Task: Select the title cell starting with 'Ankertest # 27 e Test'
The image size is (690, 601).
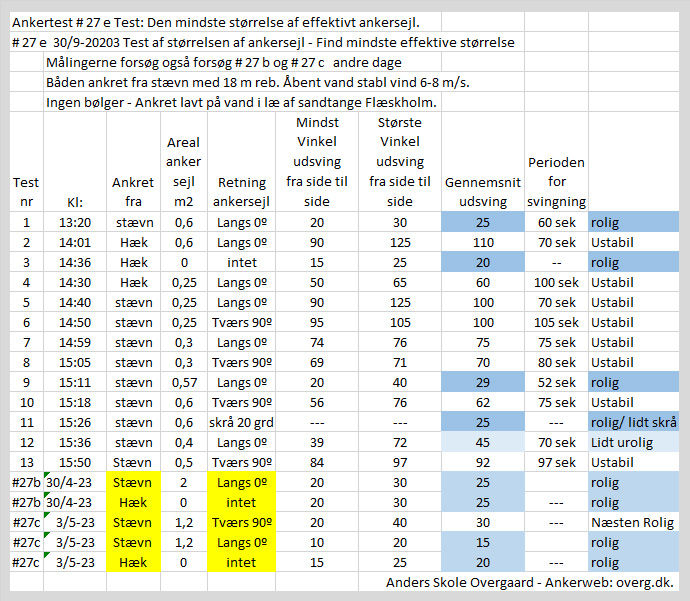Action: (215, 21)
